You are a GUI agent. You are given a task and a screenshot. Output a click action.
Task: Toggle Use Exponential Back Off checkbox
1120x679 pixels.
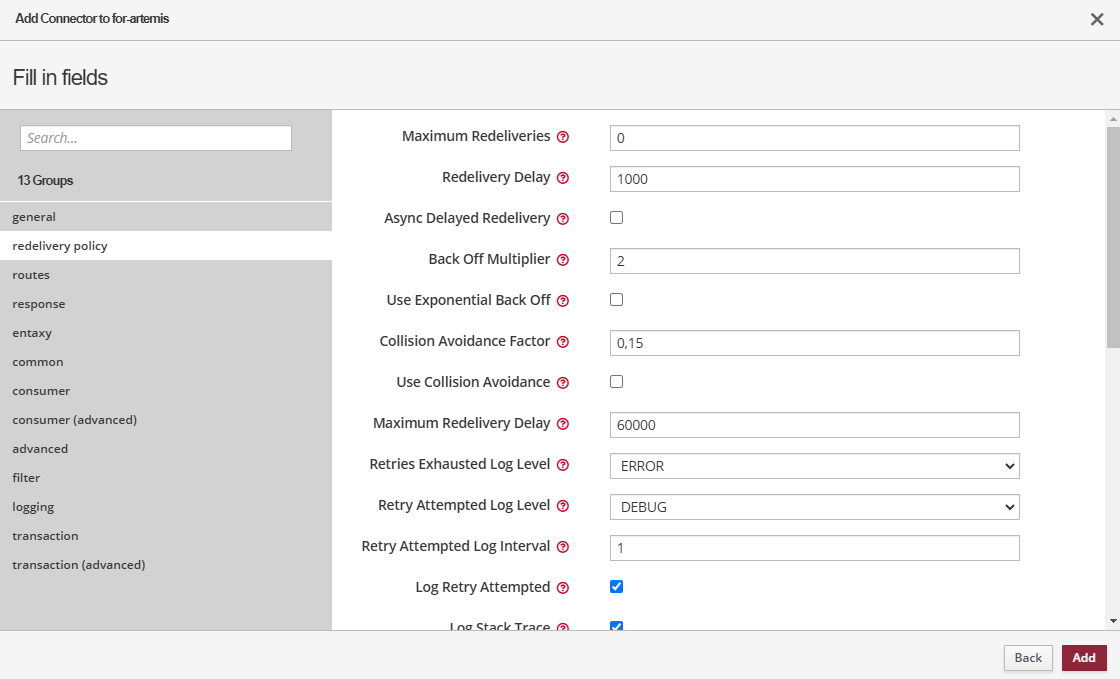616,300
